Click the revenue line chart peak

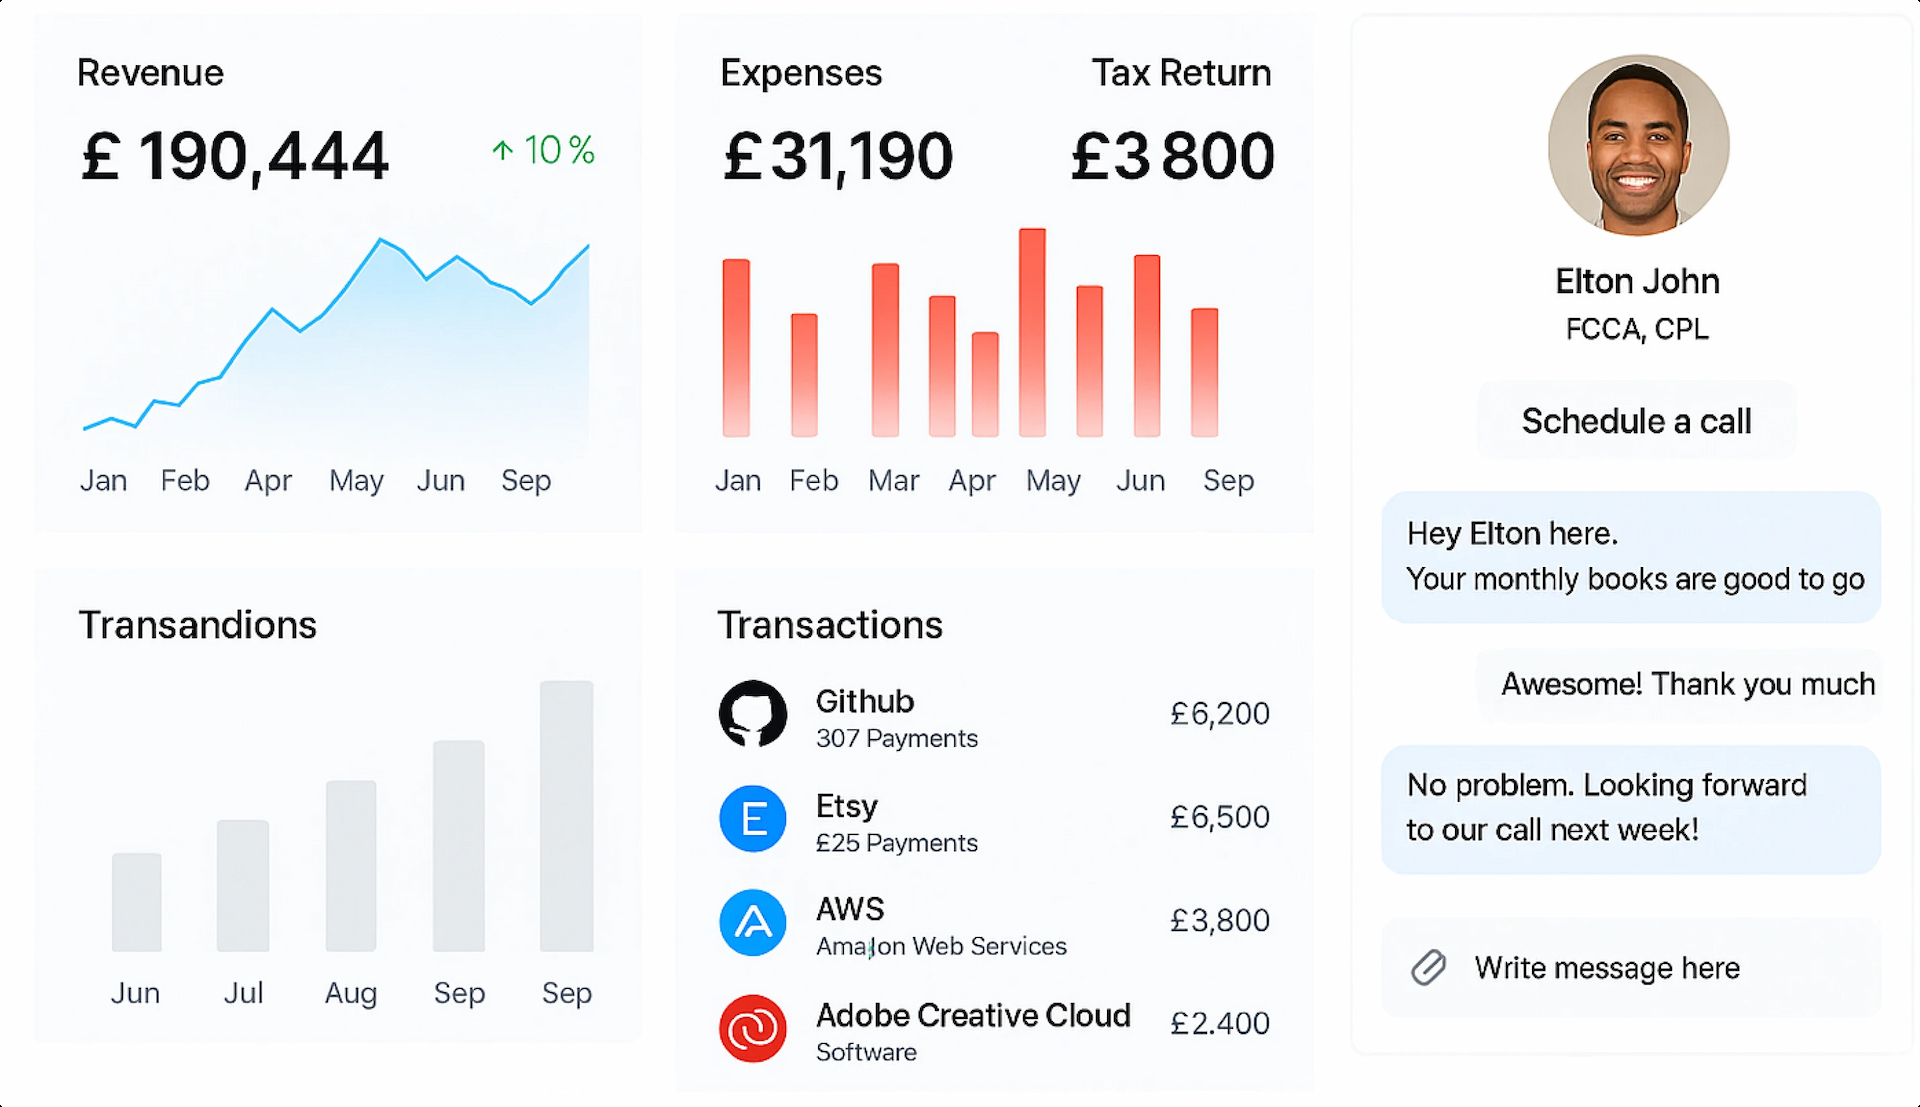(x=381, y=240)
